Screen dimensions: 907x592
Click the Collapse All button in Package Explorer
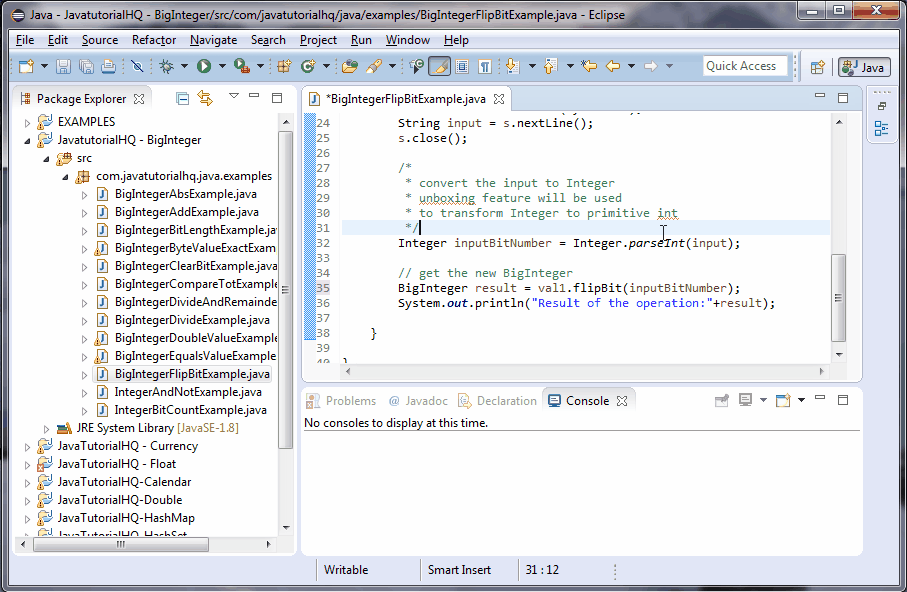tap(183, 97)
